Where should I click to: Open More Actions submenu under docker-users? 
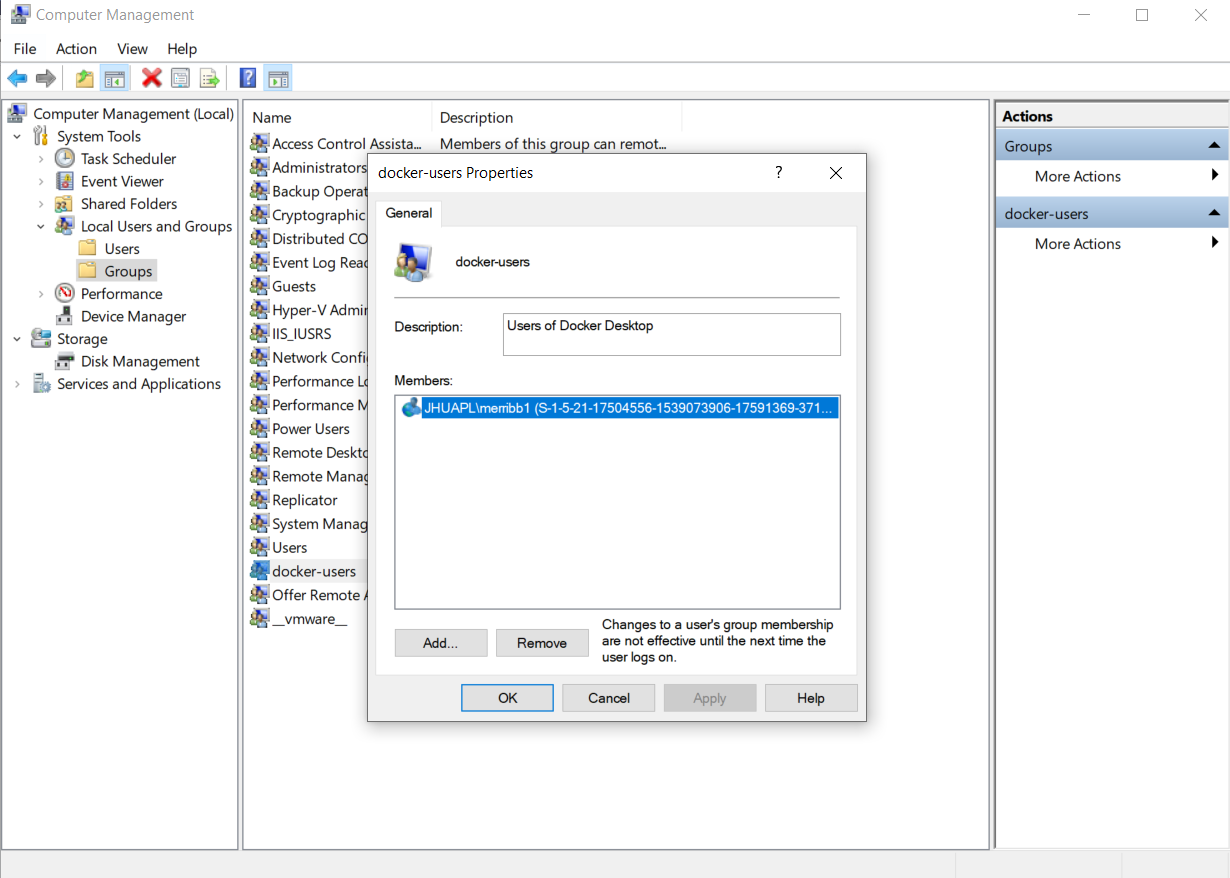[1111, 243]
